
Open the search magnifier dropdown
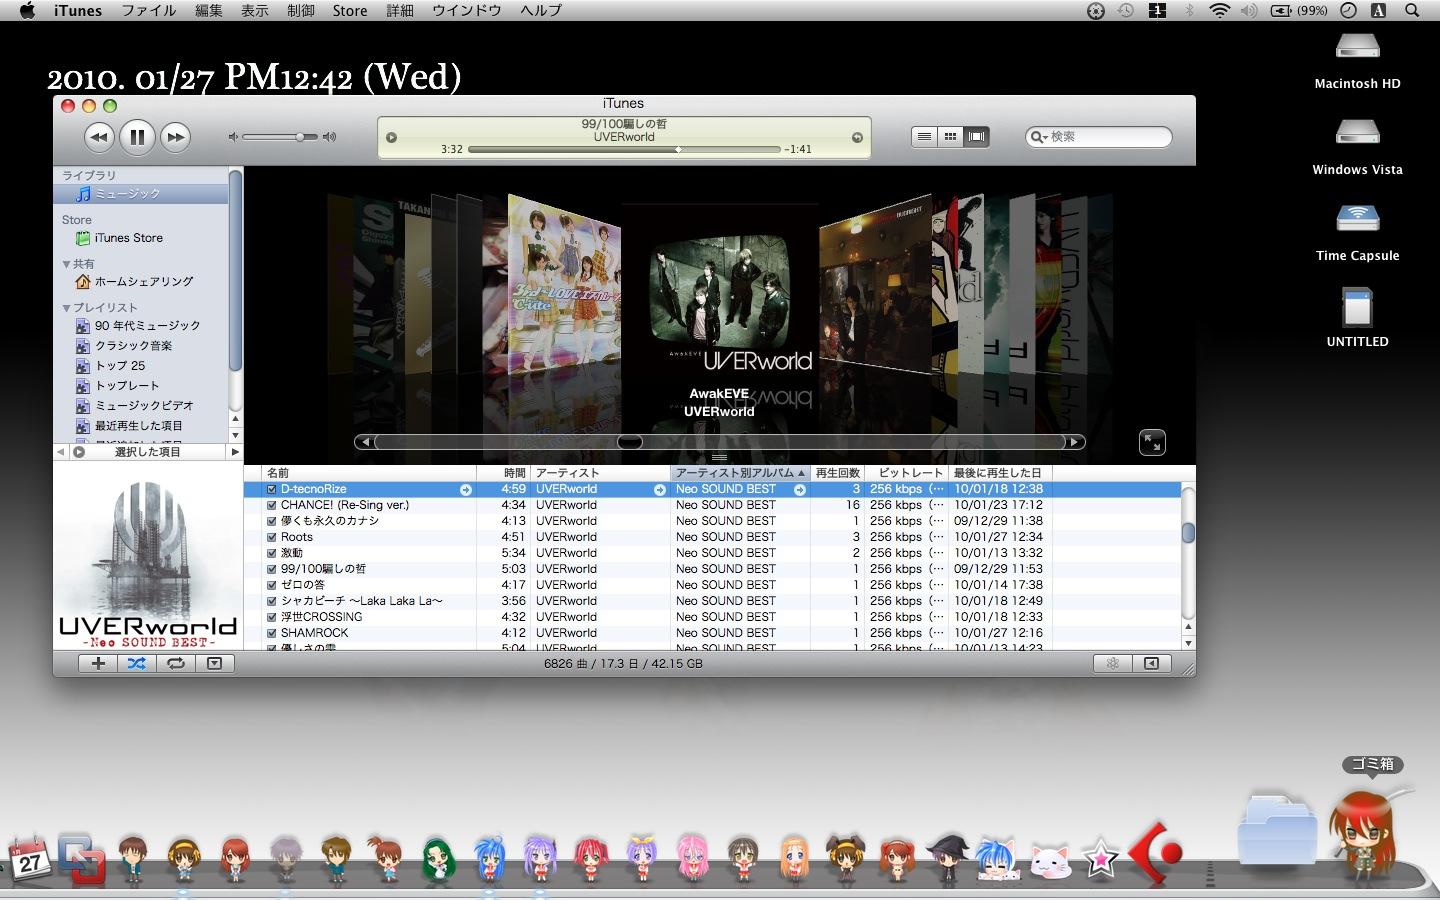(1039, 137)
